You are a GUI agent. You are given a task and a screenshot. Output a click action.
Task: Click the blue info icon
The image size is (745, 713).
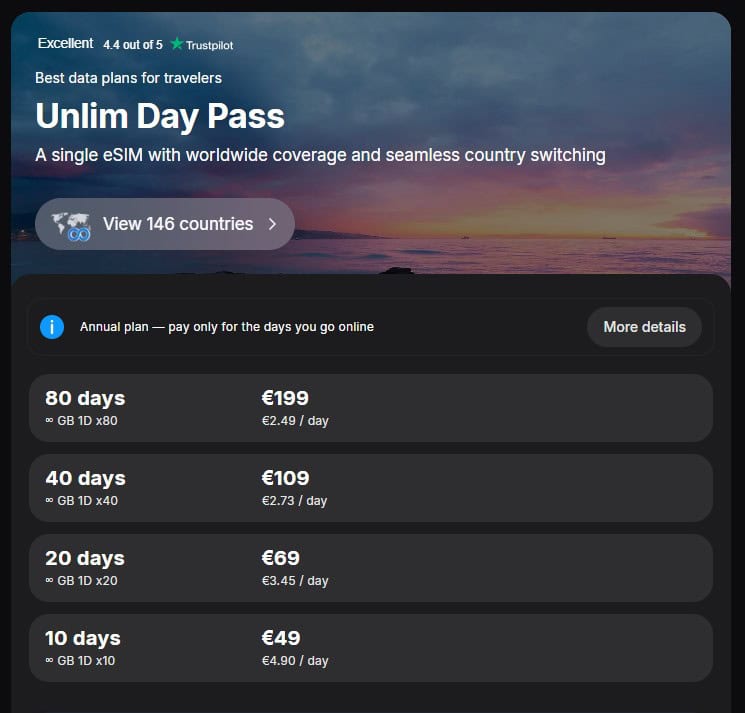point(52,327)
